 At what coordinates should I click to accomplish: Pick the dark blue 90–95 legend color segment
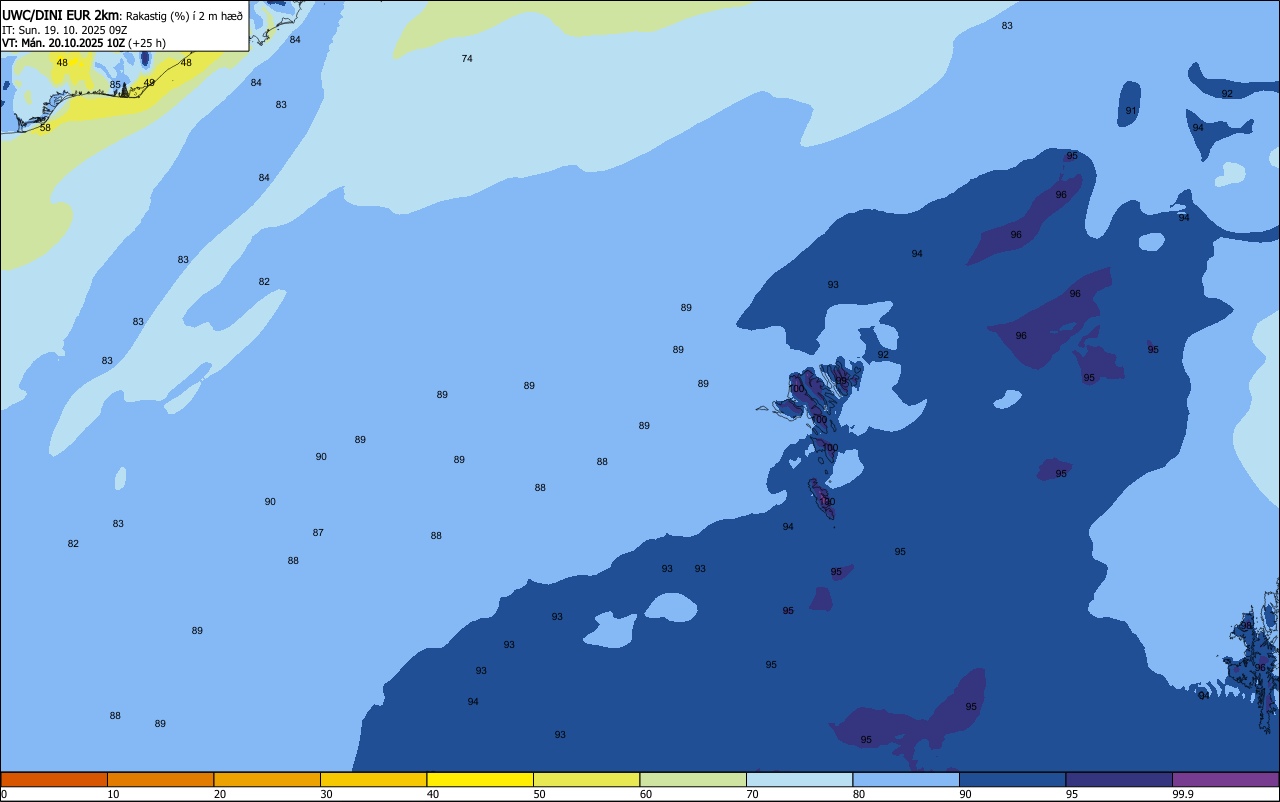(x=1012, y=779)
